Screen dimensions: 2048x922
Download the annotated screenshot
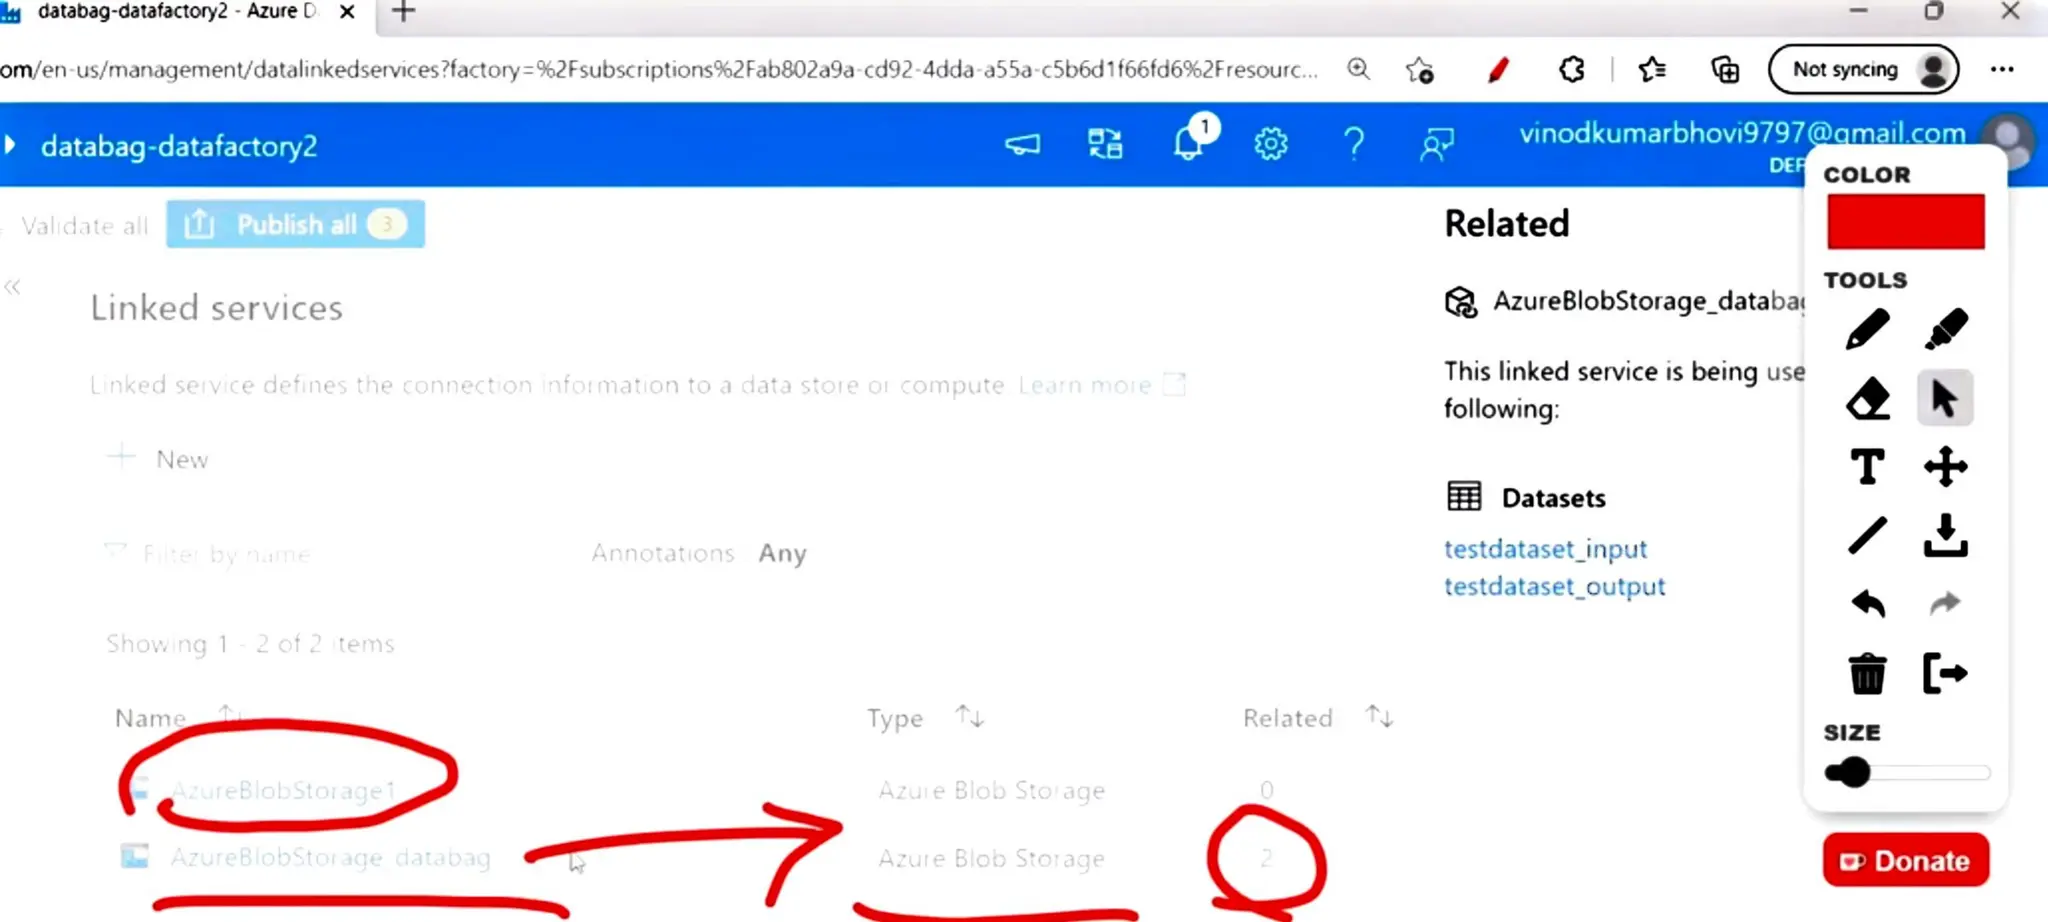tap(1945, 535)
